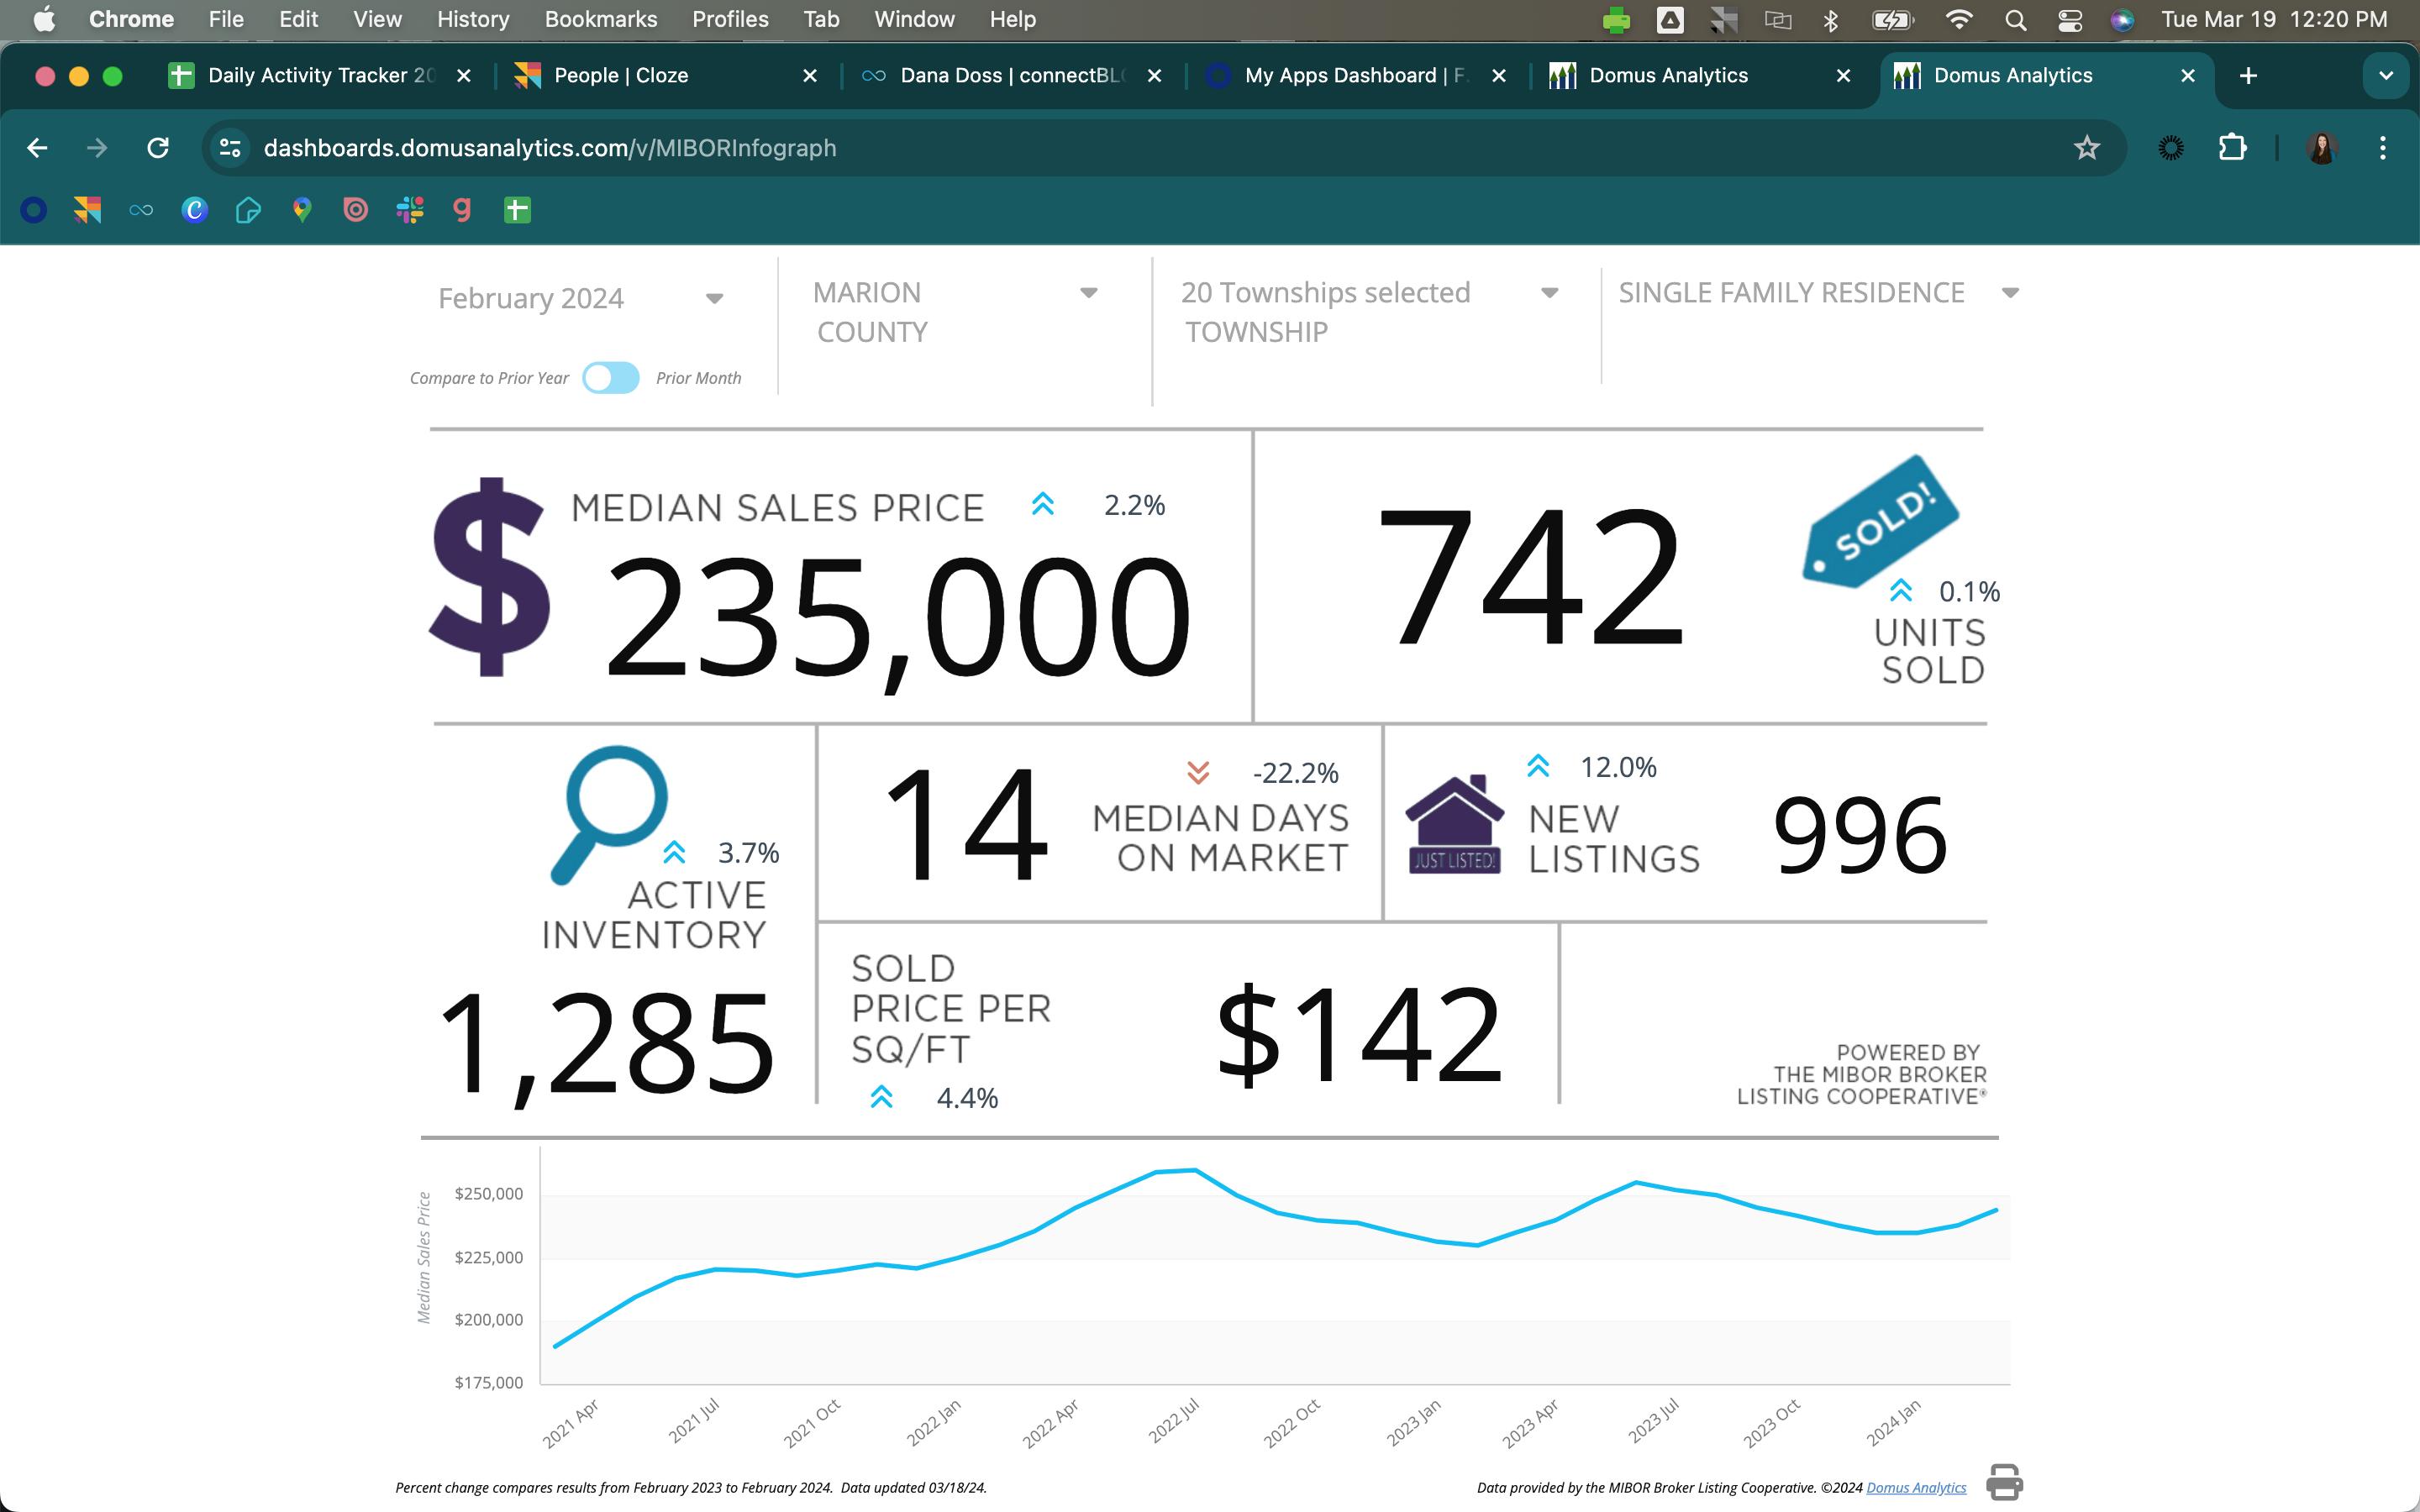Open a new tab with plus button
Viewport: 2420px width, 1512px height.
tap(2248, 76)
